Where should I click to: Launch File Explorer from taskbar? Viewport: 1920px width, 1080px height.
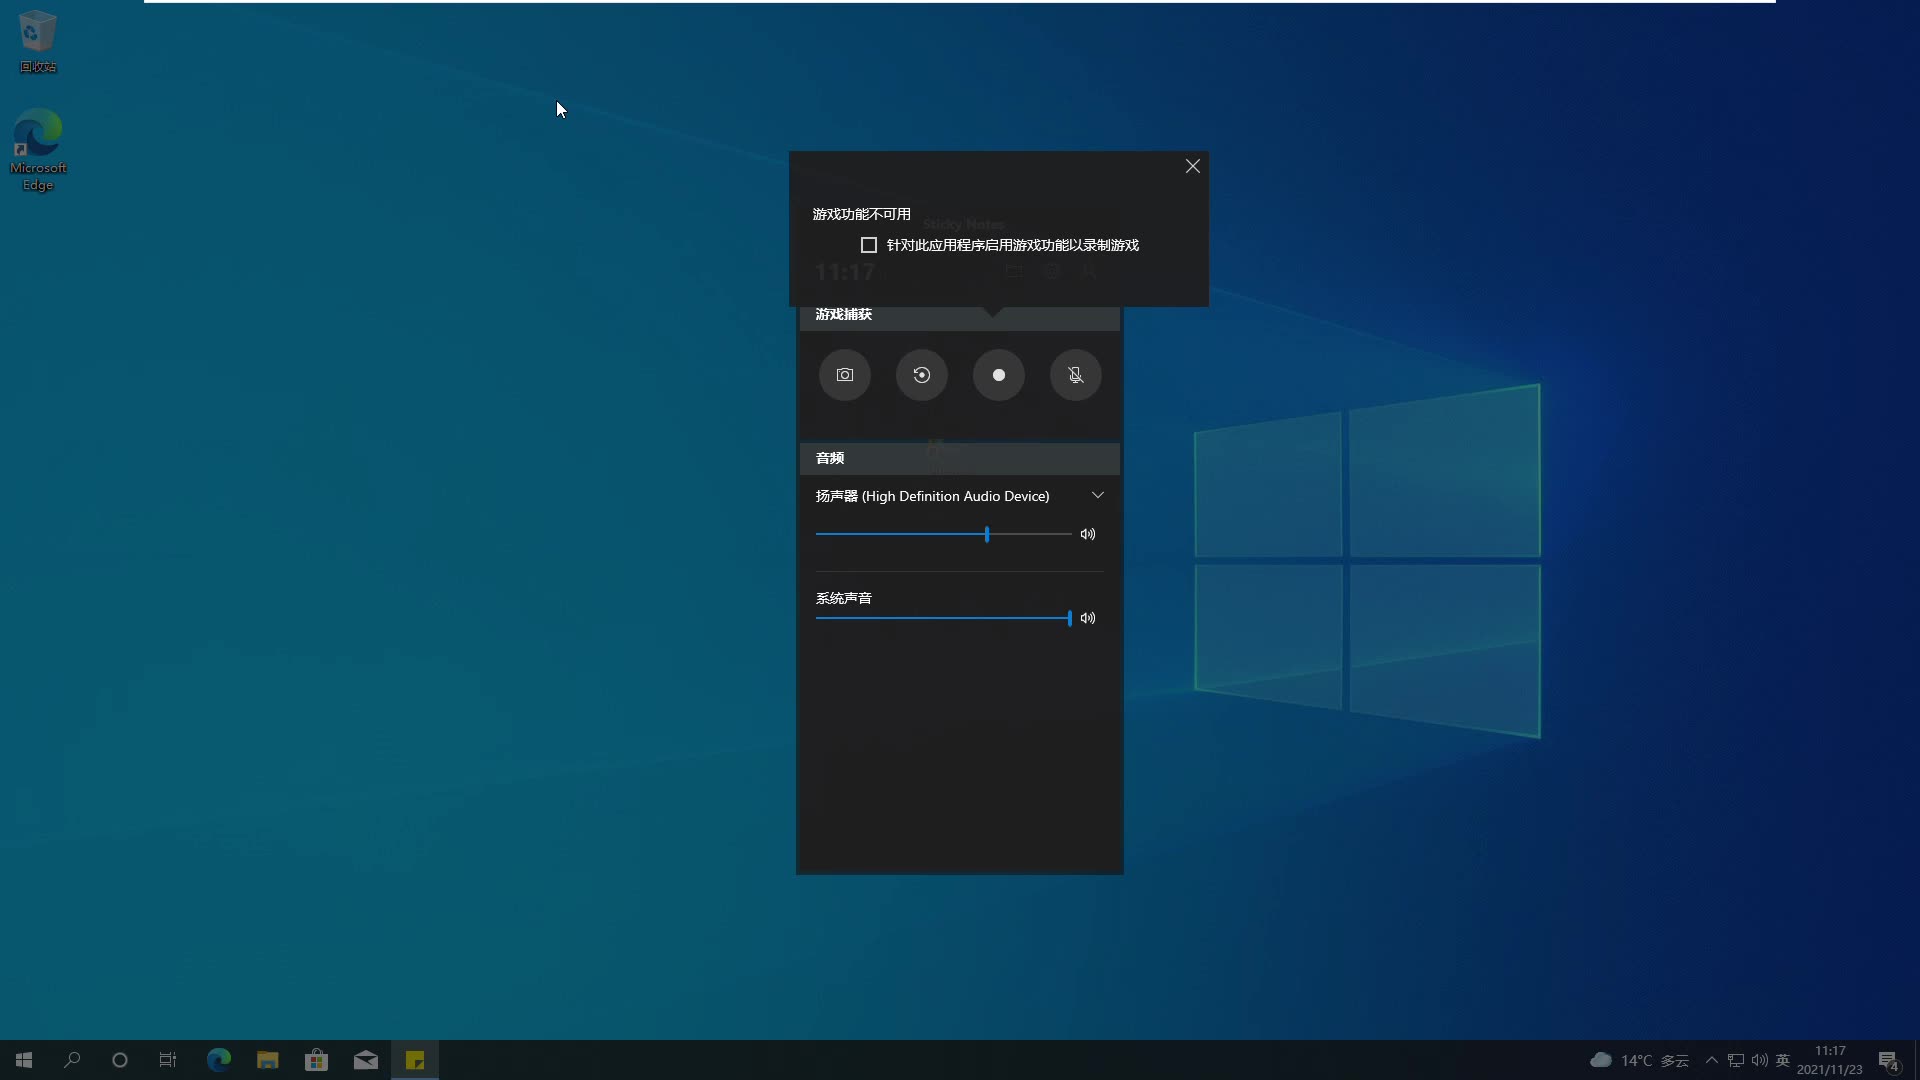pos(267,1060)
